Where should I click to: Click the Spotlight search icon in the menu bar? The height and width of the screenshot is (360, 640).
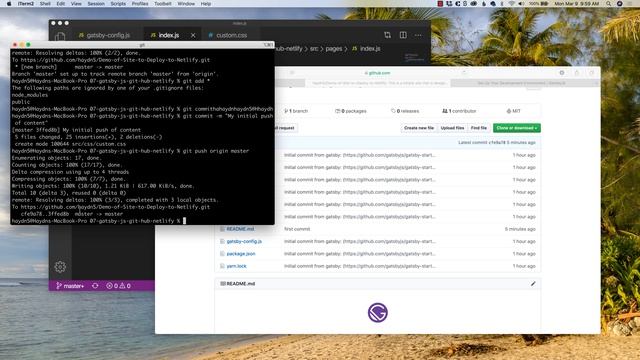(609, 4)
